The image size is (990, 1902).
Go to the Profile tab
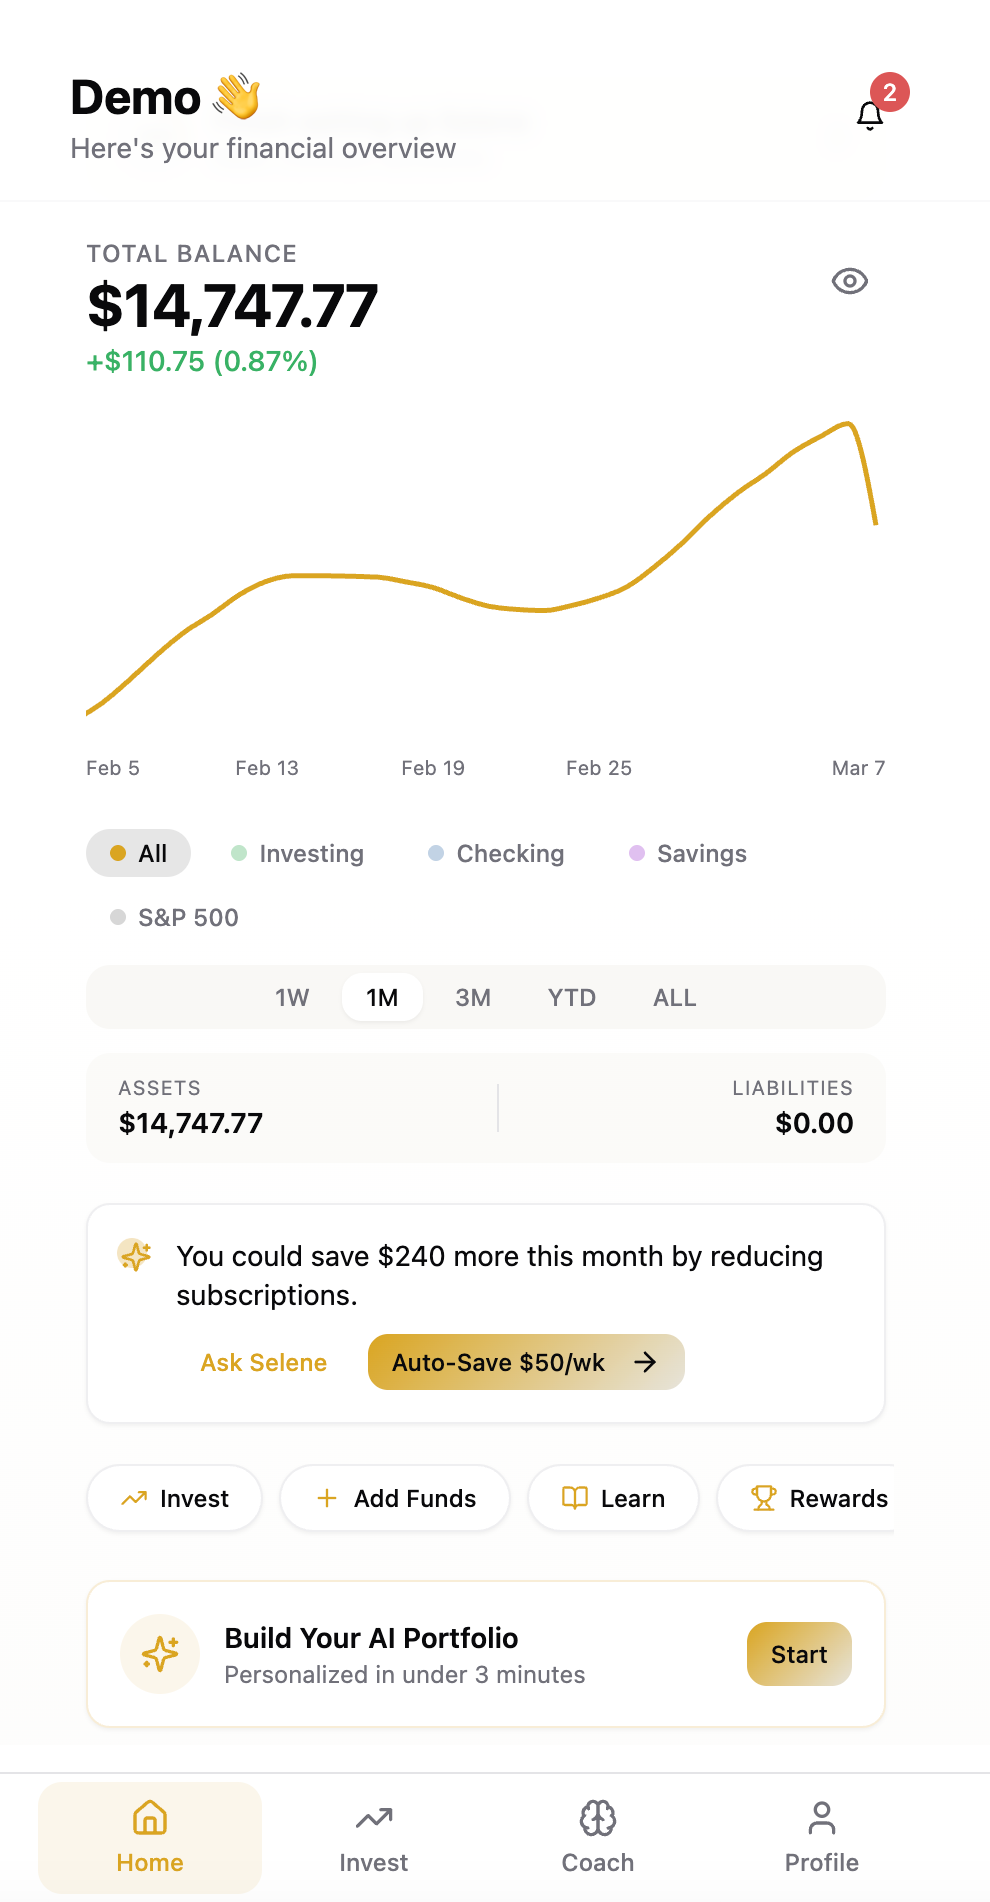coord(821,1836)
